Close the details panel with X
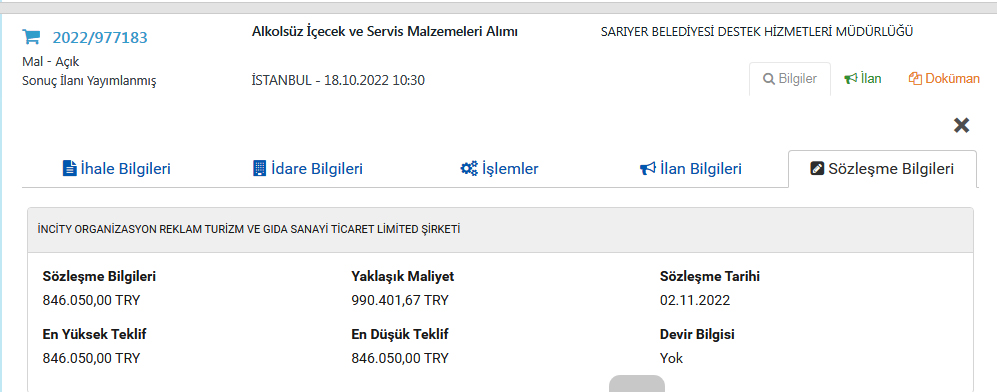This screenshot has width=997, height=392. (961, 125)
